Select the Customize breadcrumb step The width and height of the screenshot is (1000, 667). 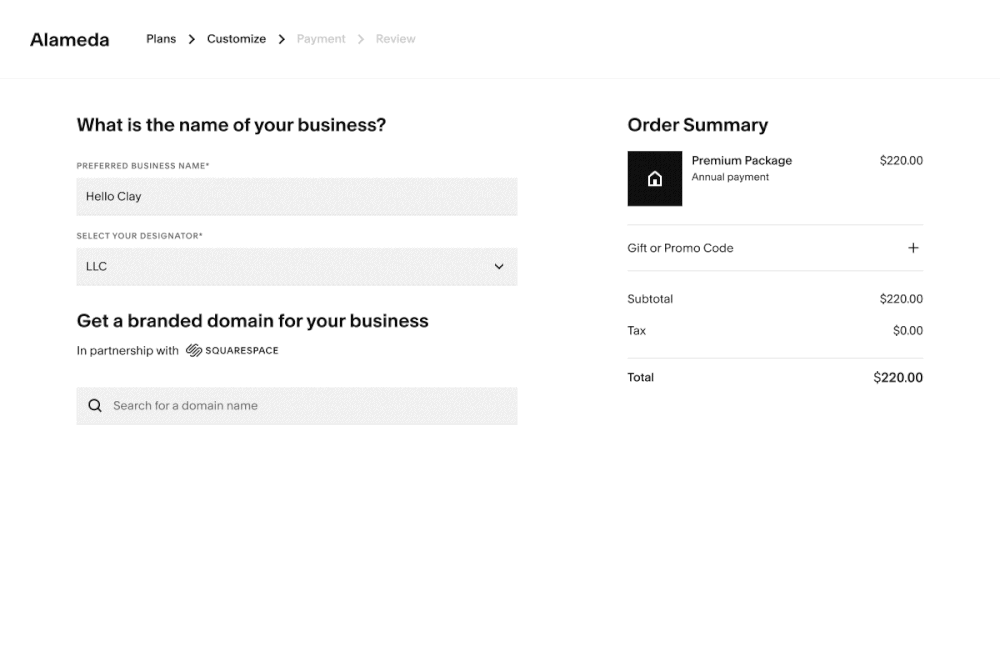tap(236, 38)
